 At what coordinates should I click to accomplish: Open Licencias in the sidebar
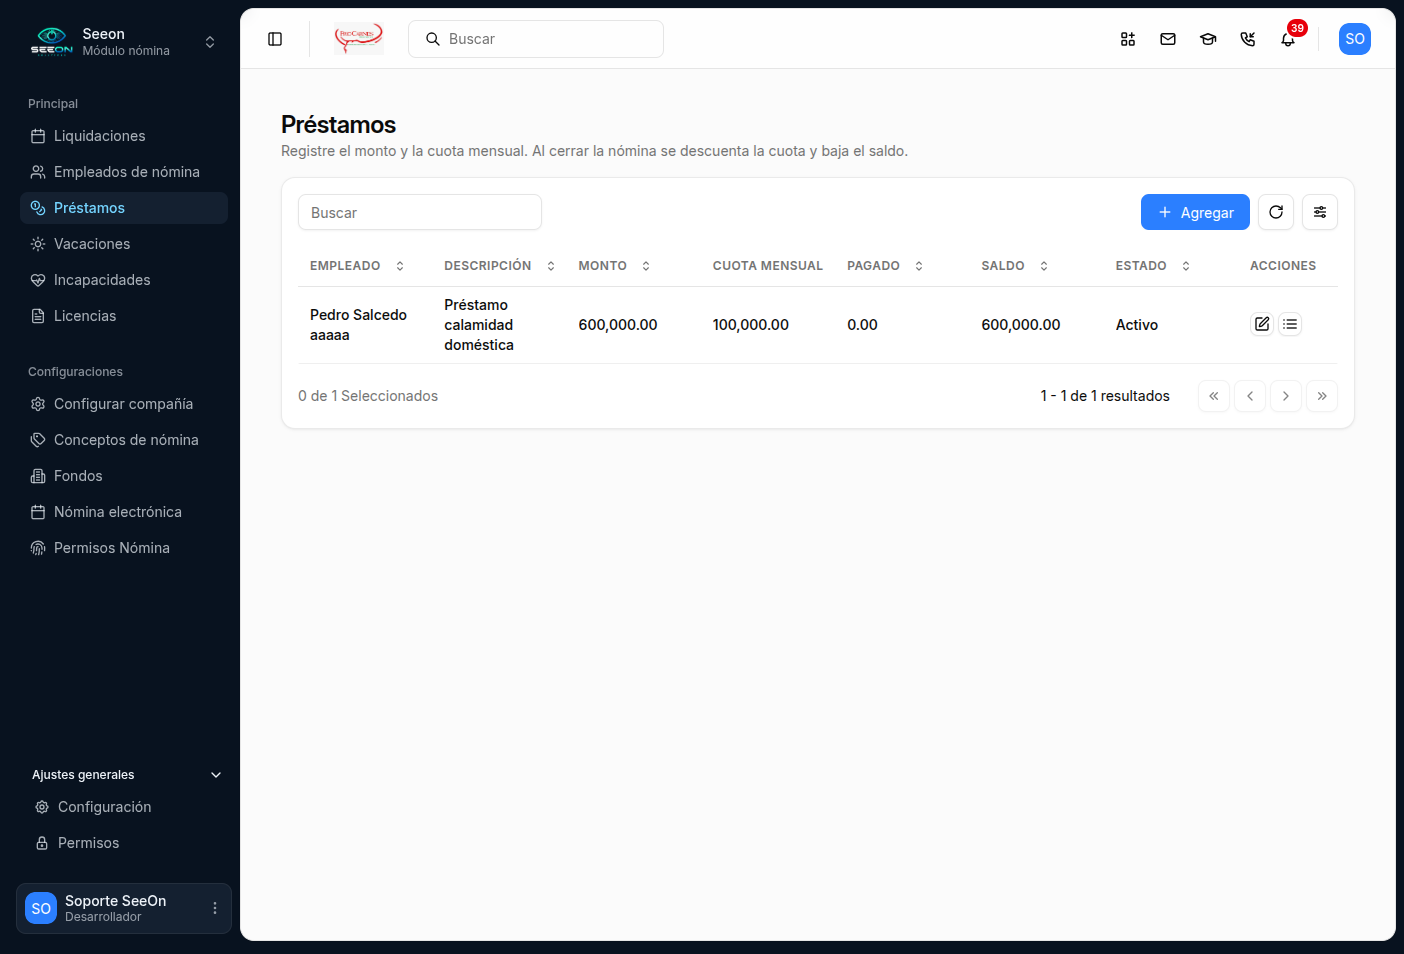[x=124, y=316]
